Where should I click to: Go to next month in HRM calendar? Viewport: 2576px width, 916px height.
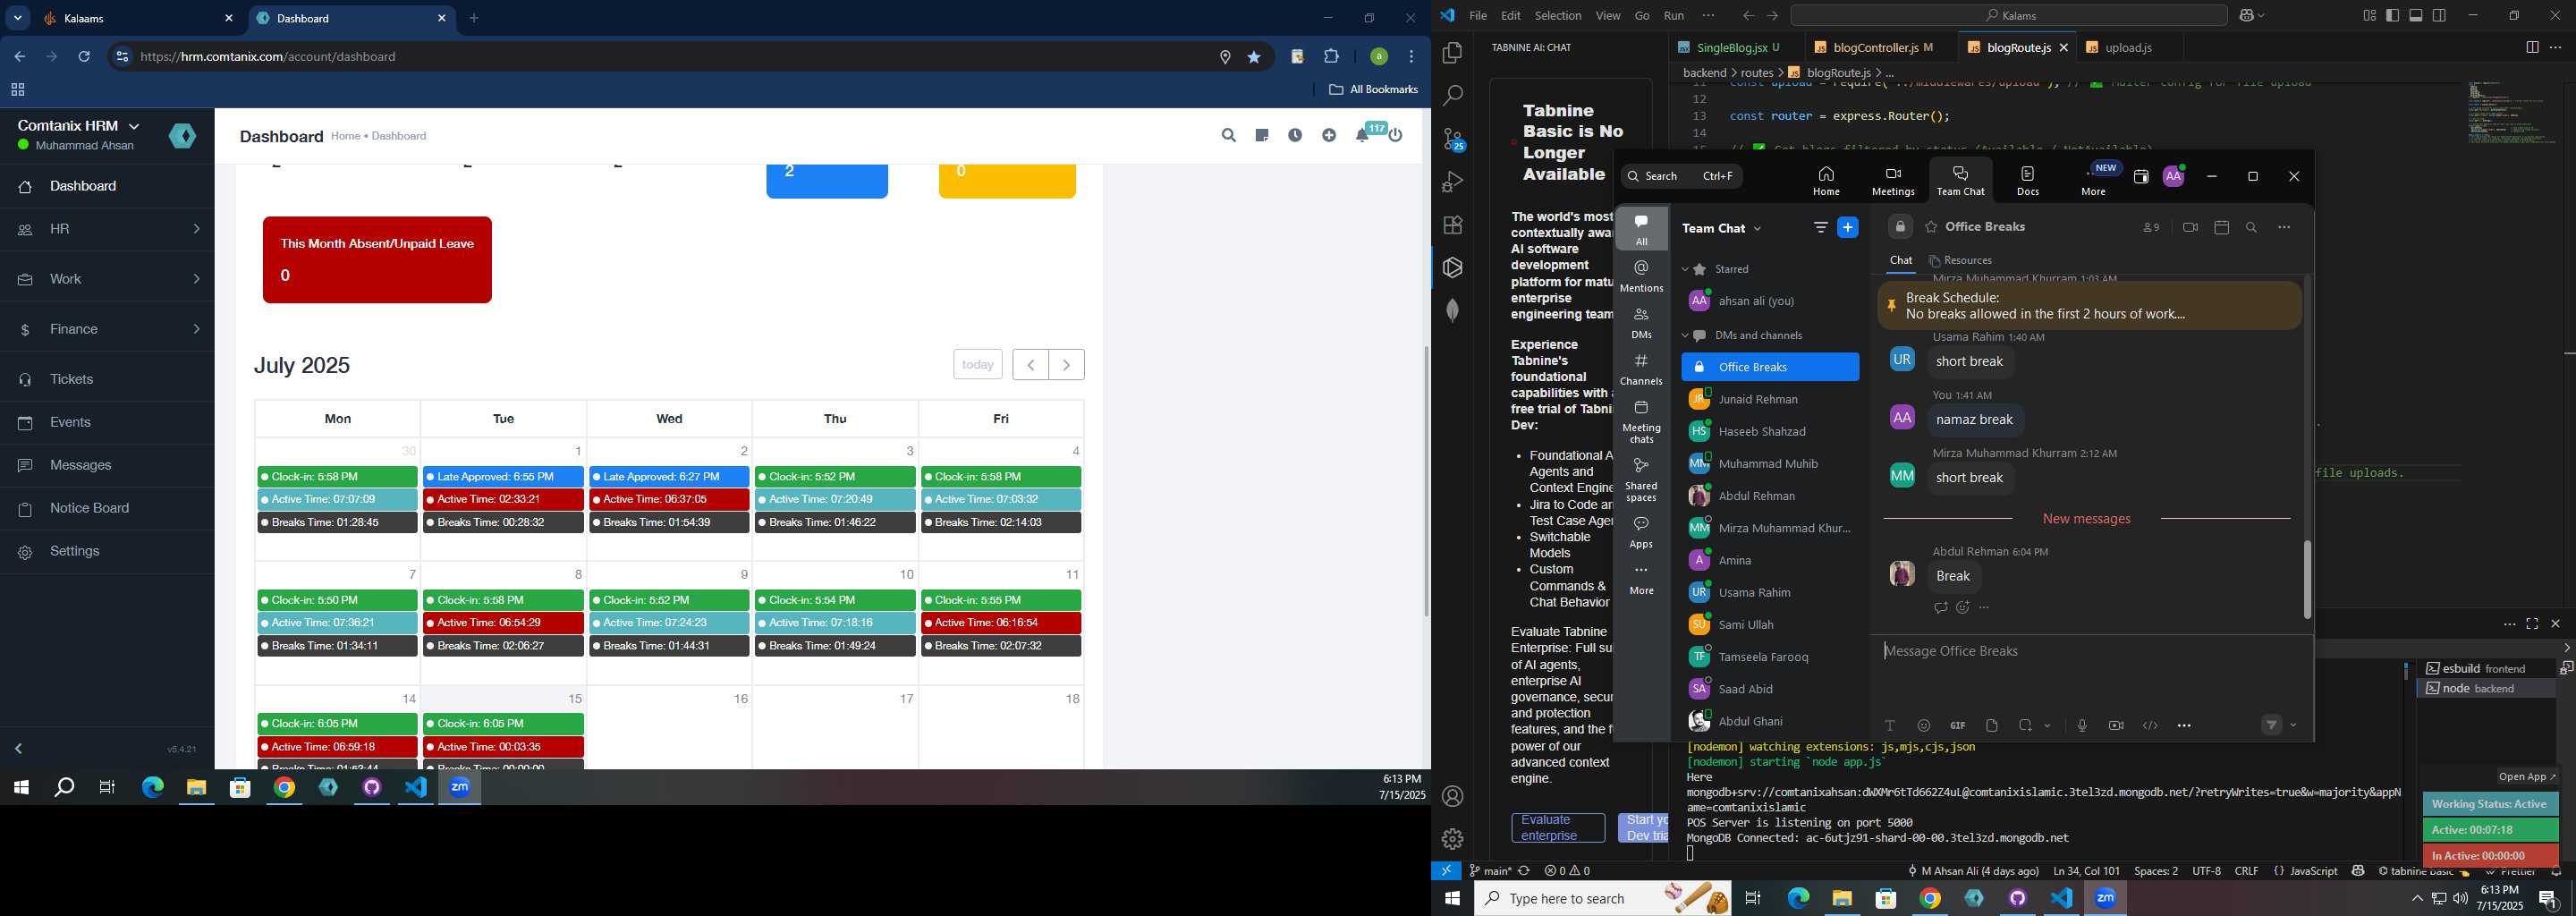1066,365
